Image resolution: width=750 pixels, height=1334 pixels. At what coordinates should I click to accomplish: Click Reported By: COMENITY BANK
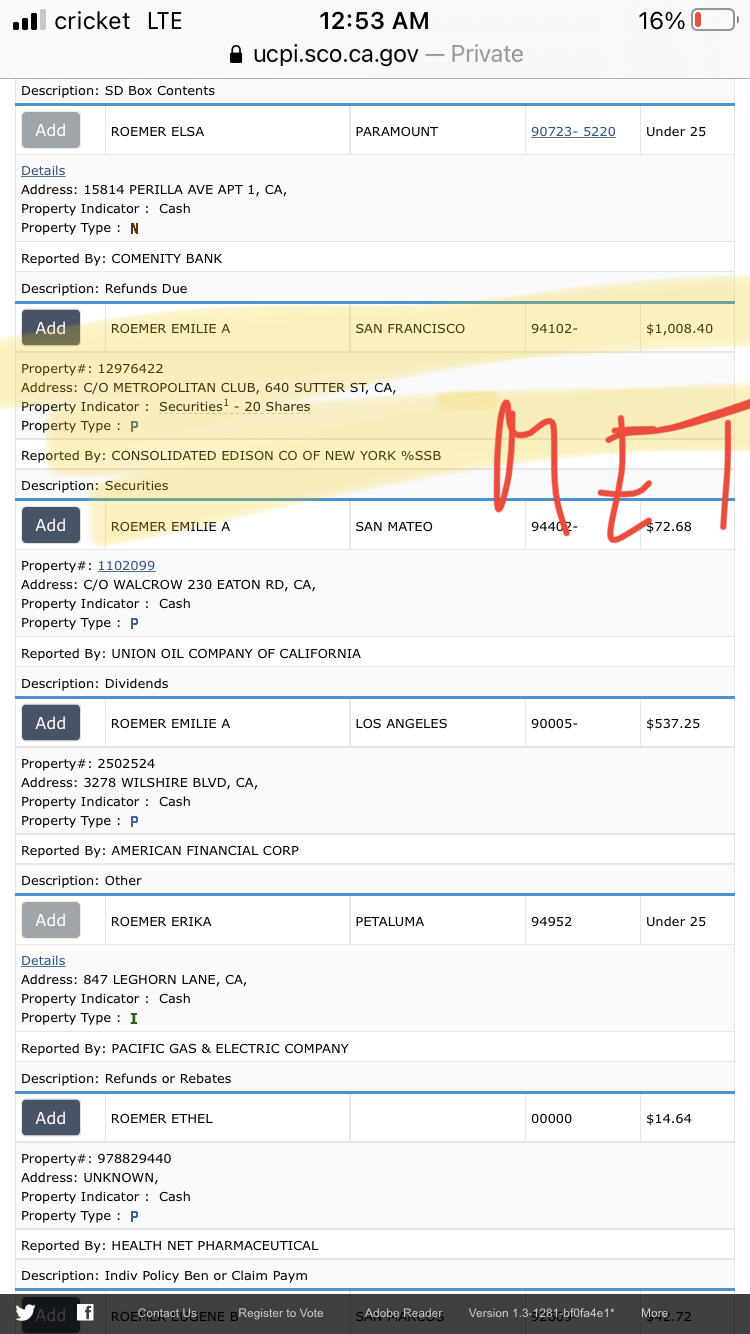pyautogui.click(x=122, y=259)
